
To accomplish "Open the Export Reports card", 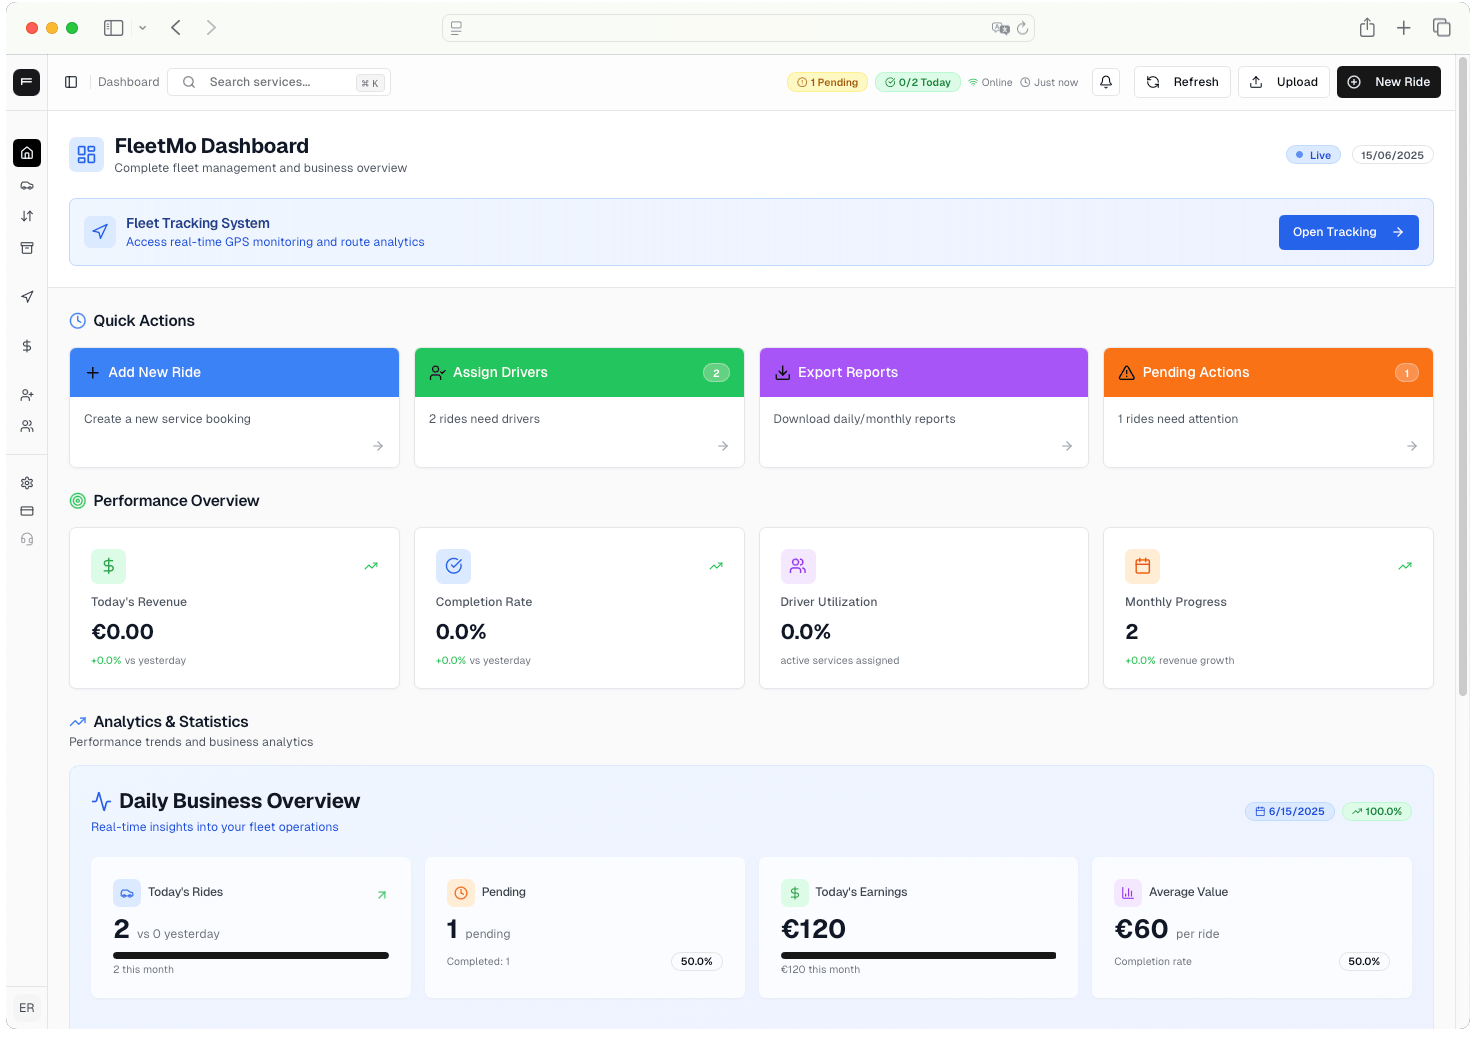I will point(924,407).
